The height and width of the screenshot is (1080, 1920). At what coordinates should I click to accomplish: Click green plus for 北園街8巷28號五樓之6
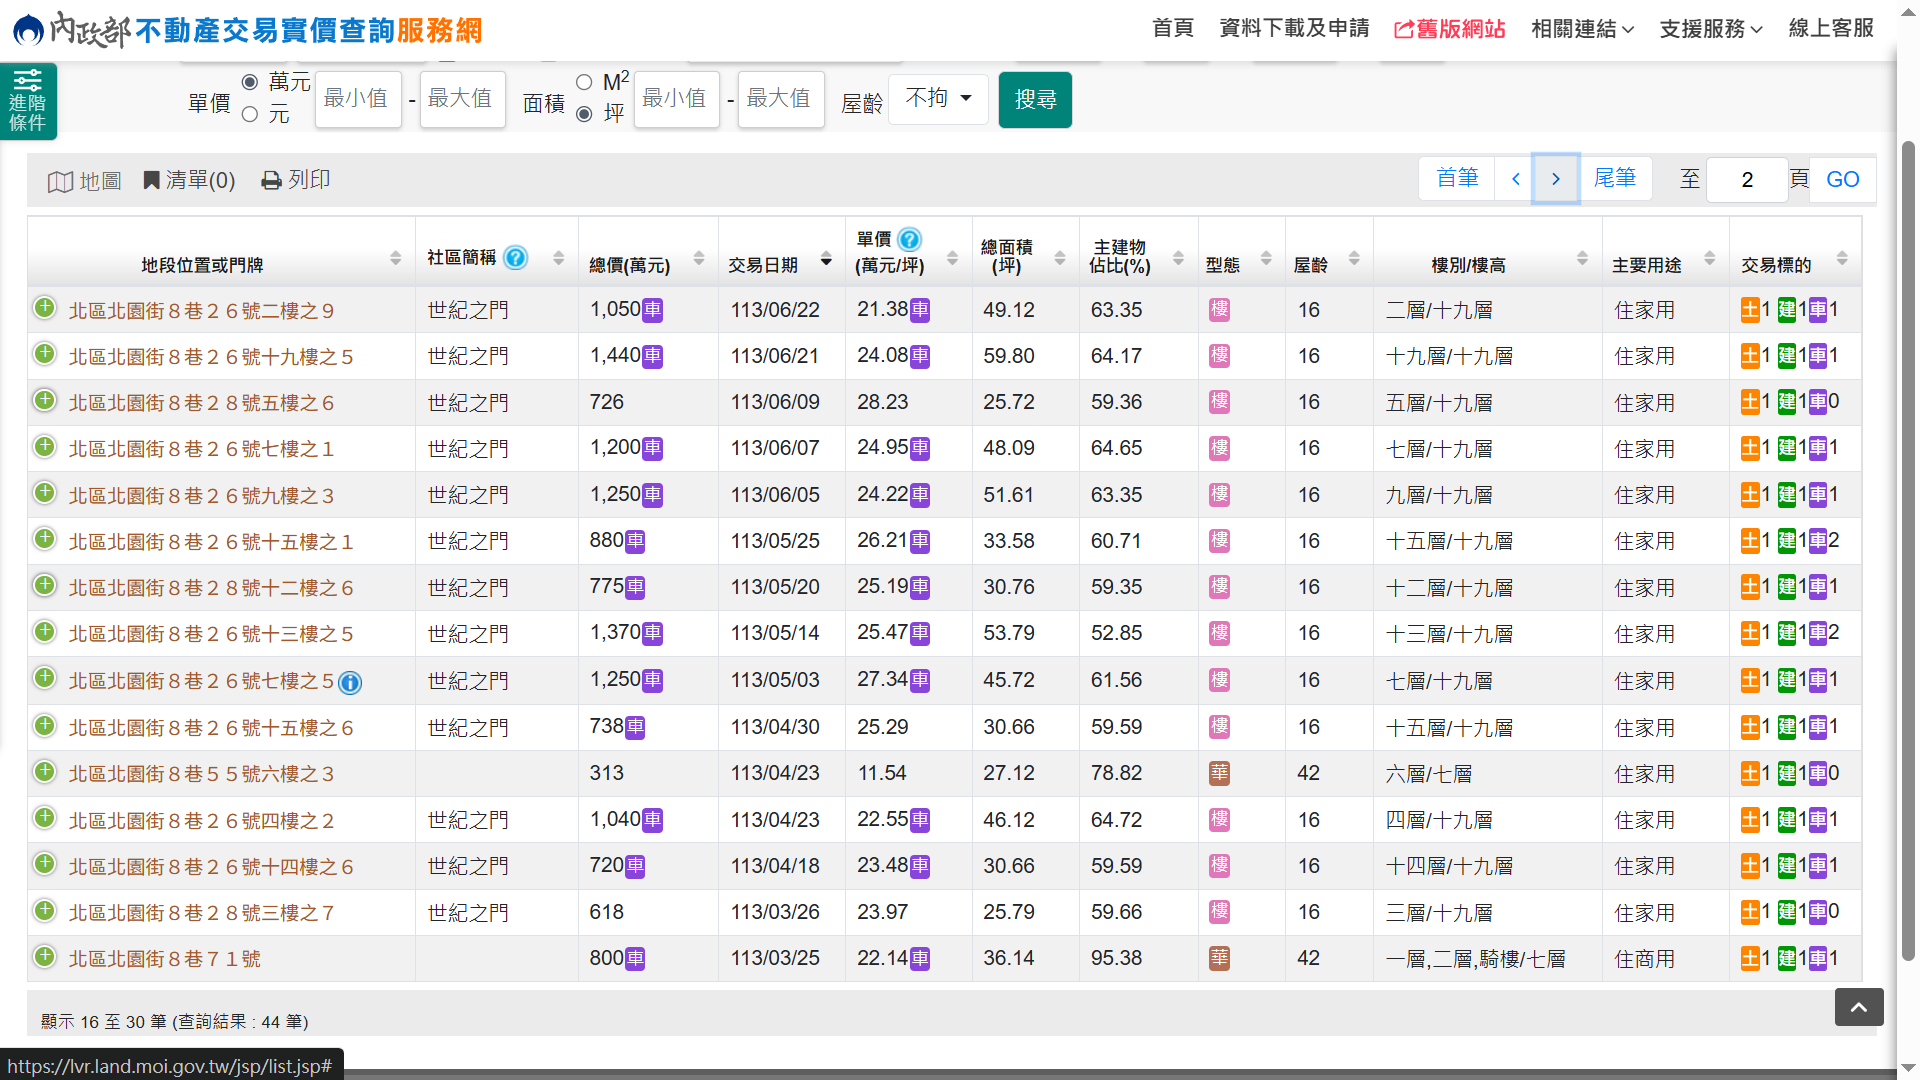[44, 401]
